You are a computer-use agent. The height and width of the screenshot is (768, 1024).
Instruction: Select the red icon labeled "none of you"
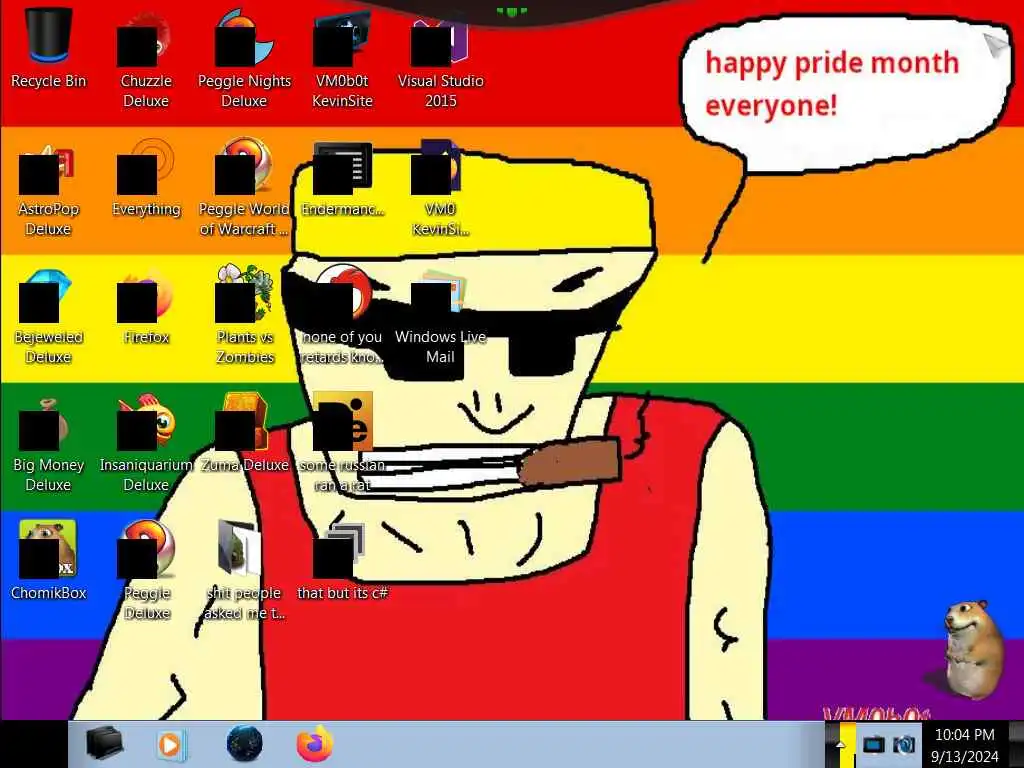(342, 315)
